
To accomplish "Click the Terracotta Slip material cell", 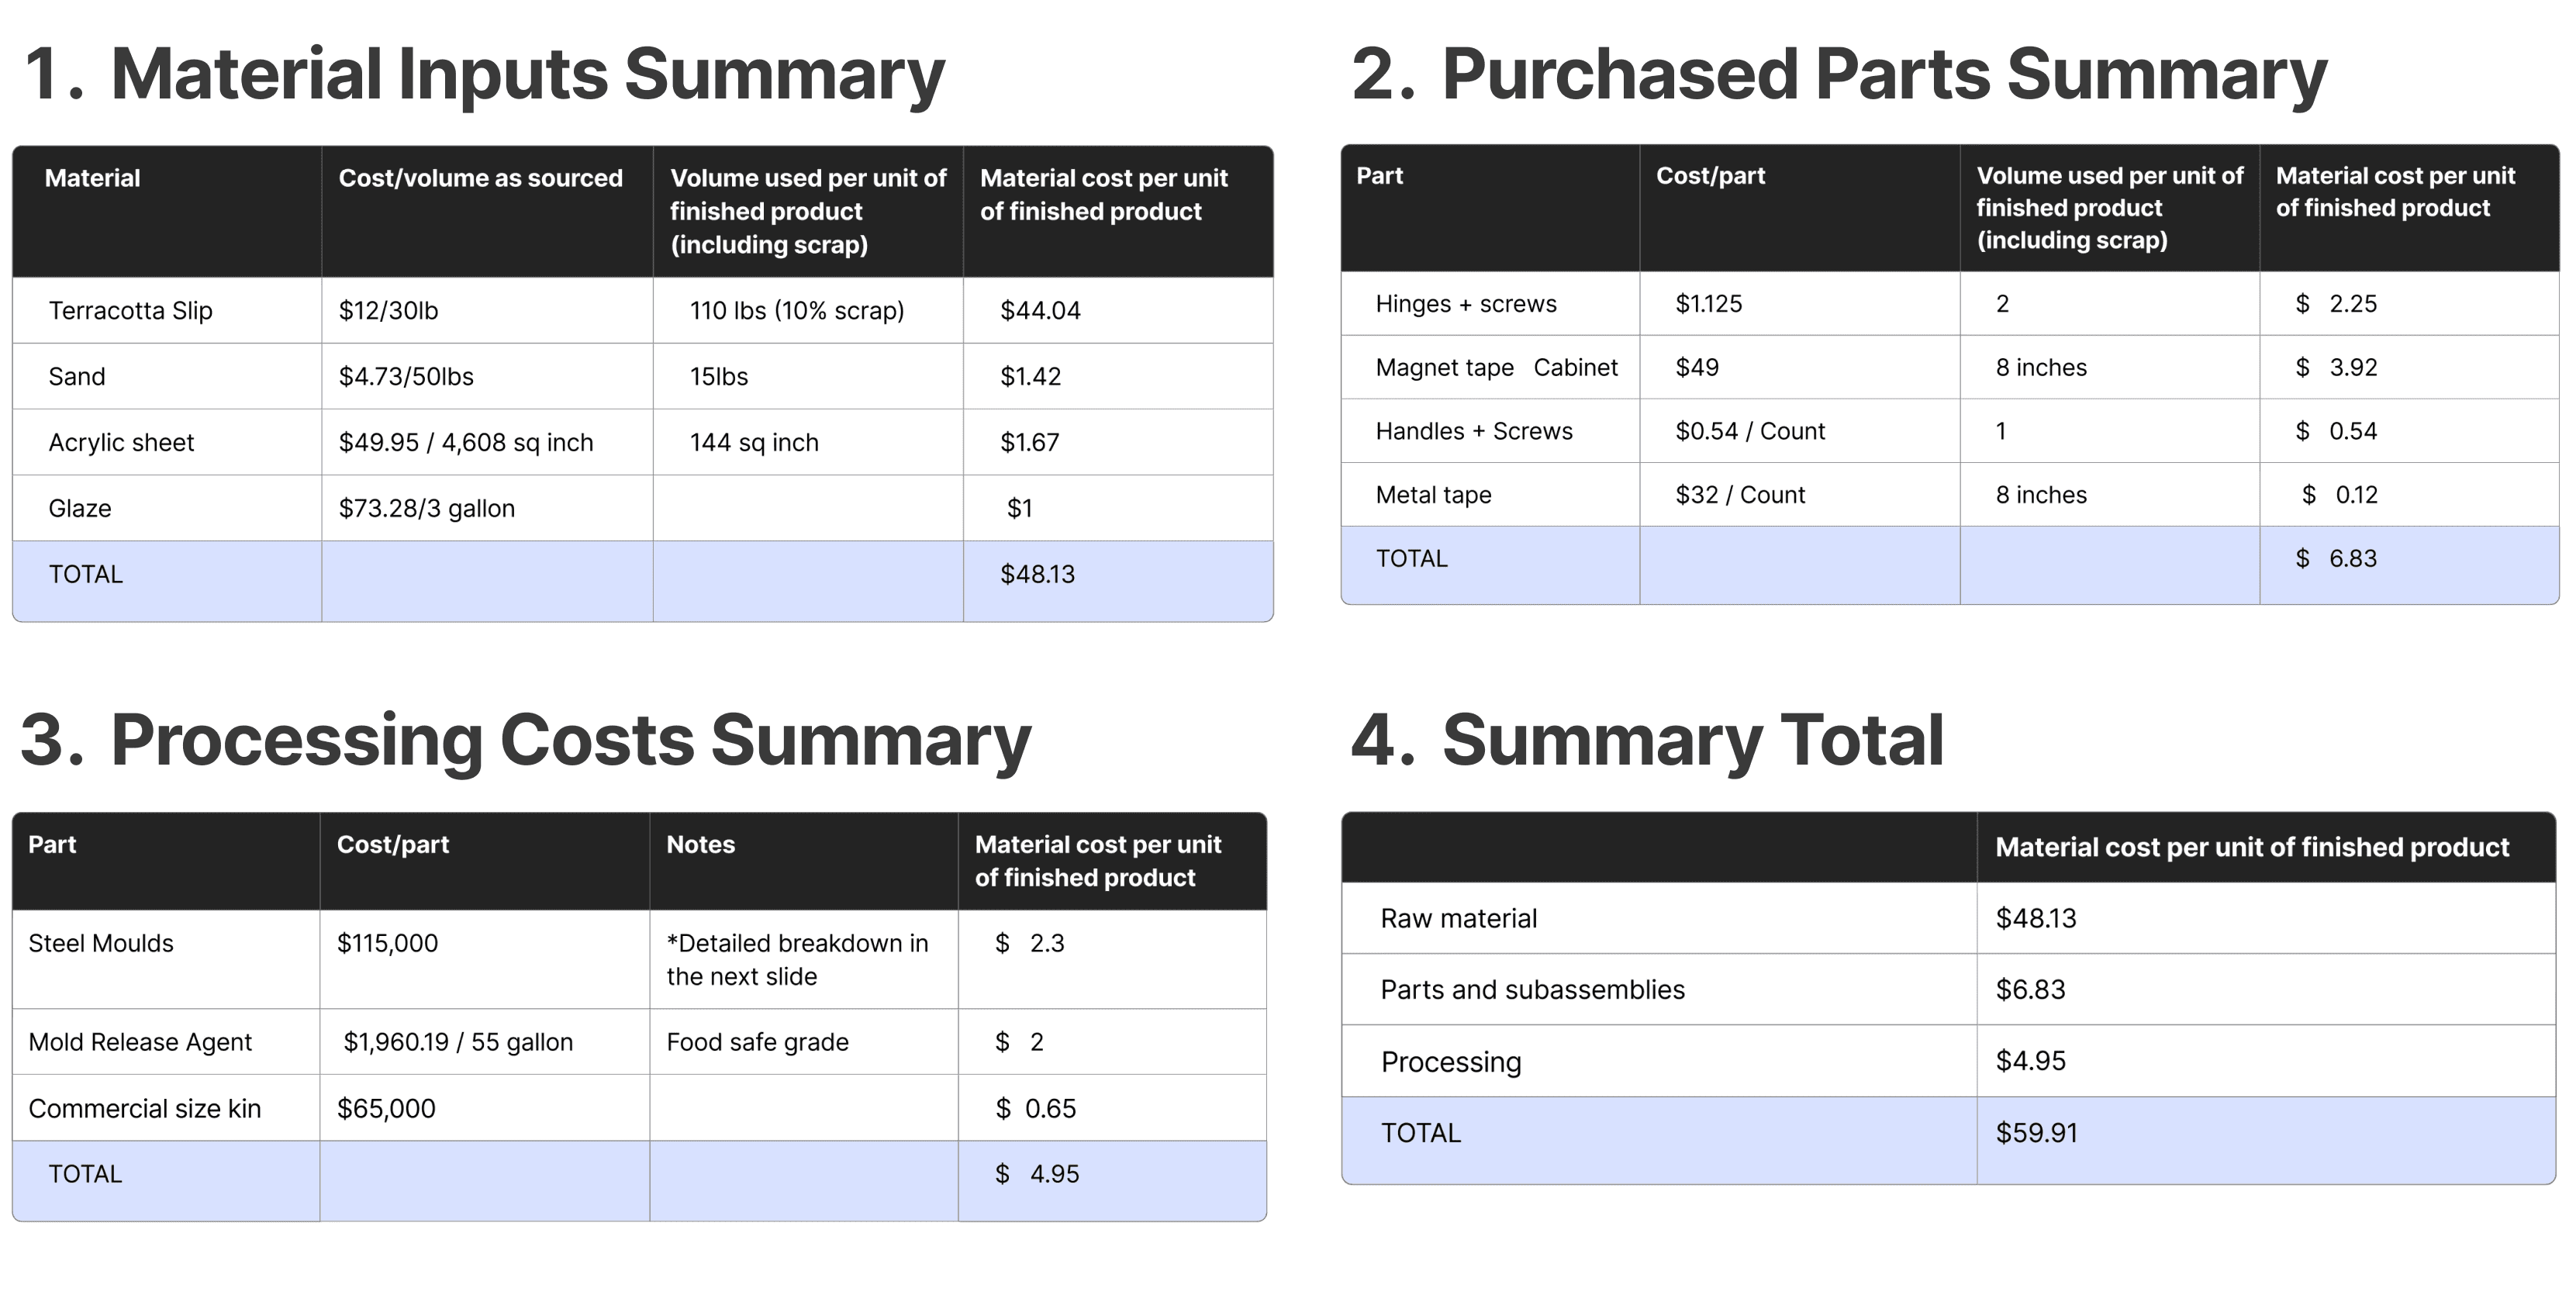I will 131,311.
